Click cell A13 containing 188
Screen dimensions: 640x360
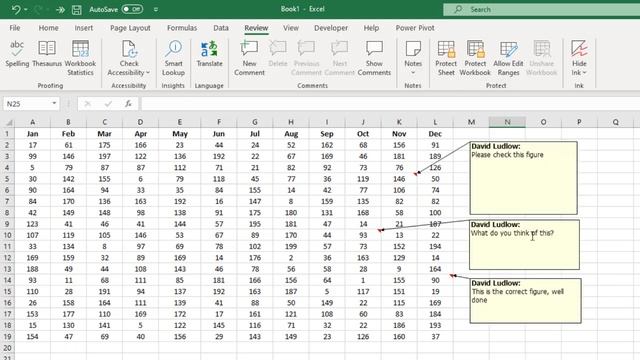tap(32, 269)
